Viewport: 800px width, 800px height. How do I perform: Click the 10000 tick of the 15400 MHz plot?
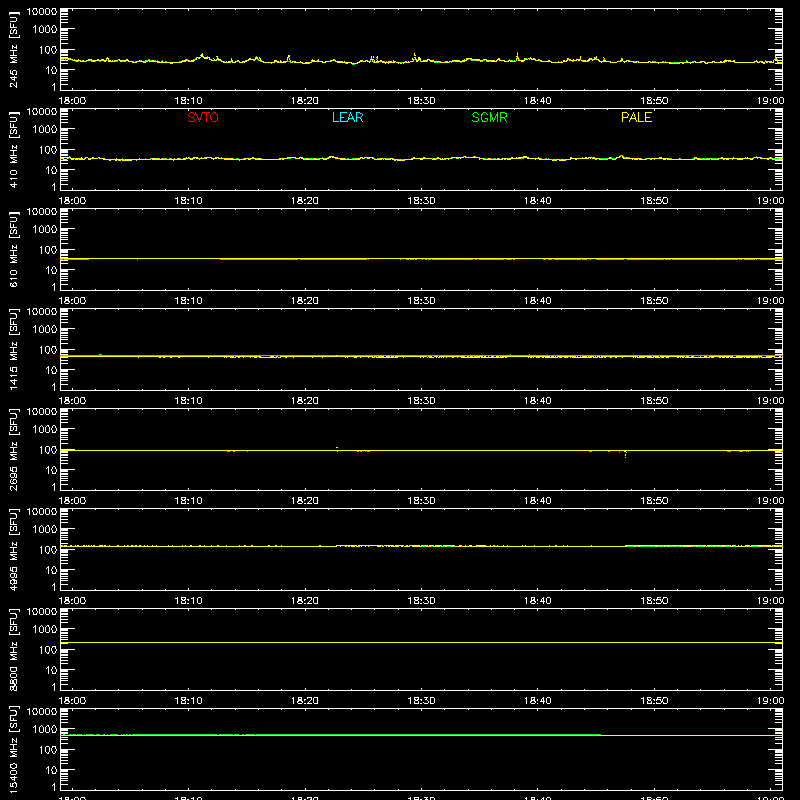pyautogui.click(x=42, y=712)
